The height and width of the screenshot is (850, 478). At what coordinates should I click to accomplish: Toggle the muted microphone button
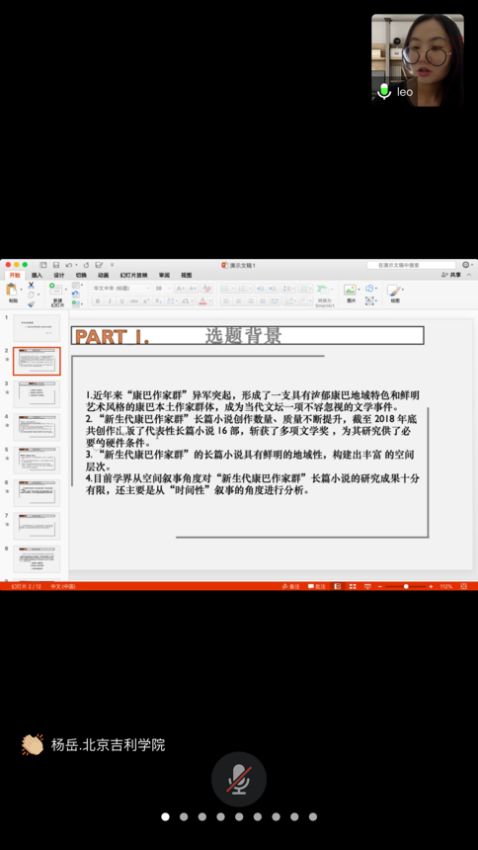(x=239, y=779)
